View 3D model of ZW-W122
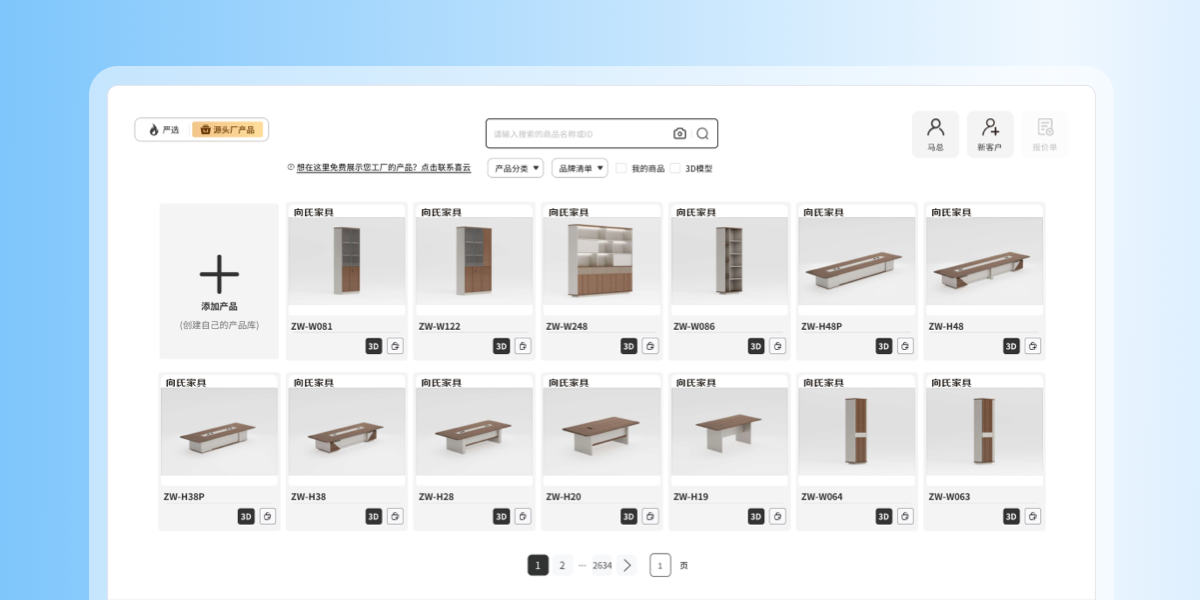The image size is (1200, 600). [501, 346]
